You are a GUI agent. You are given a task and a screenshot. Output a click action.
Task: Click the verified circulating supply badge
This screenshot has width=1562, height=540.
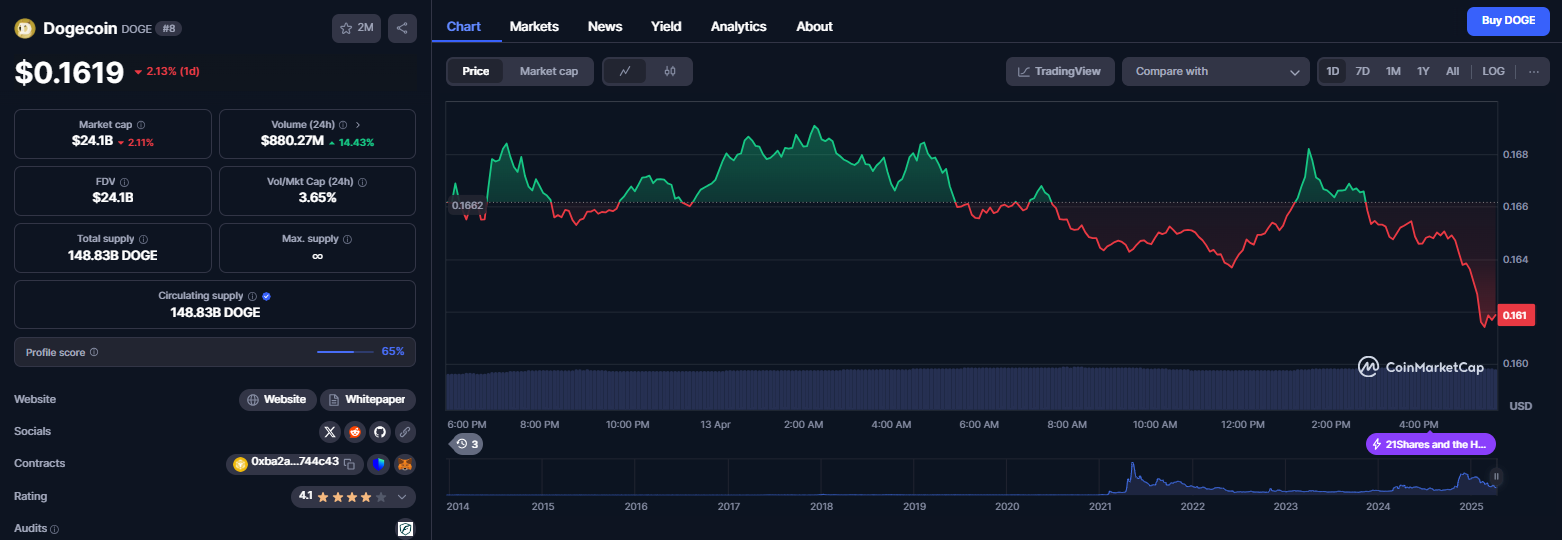(x=266, y=297)
